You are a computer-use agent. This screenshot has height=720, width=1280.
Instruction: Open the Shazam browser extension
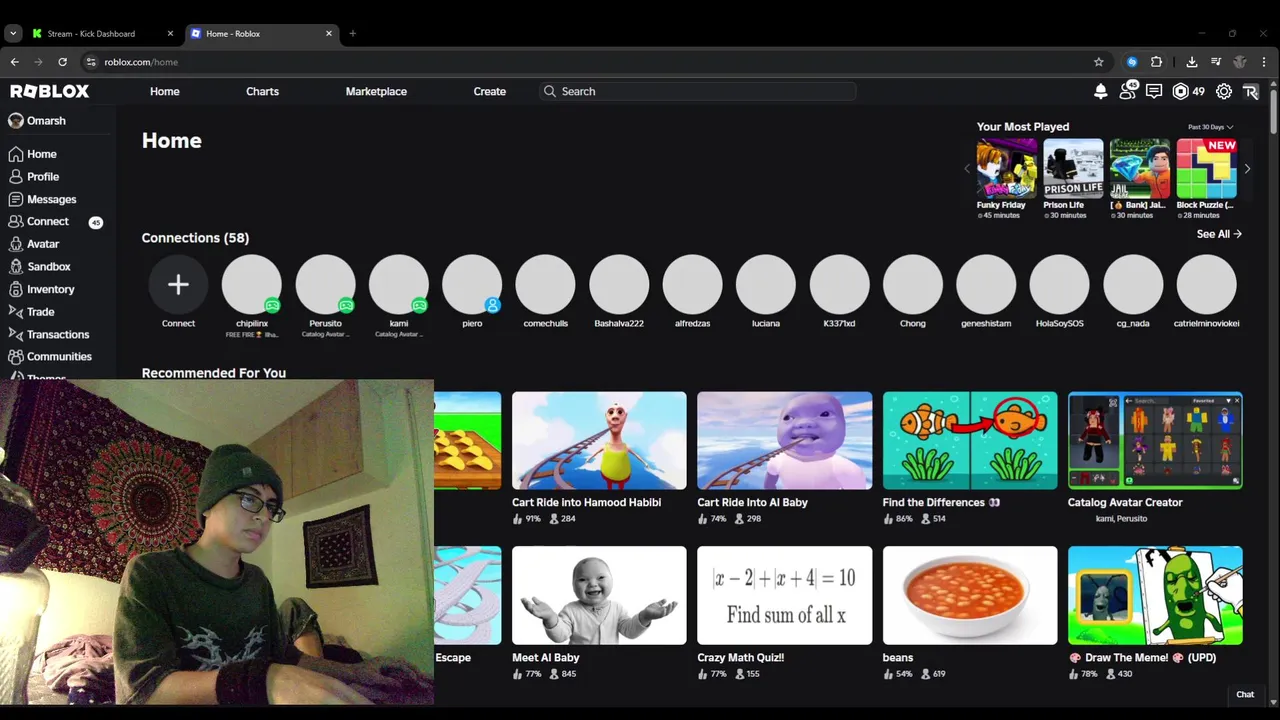pos(1132,62)
